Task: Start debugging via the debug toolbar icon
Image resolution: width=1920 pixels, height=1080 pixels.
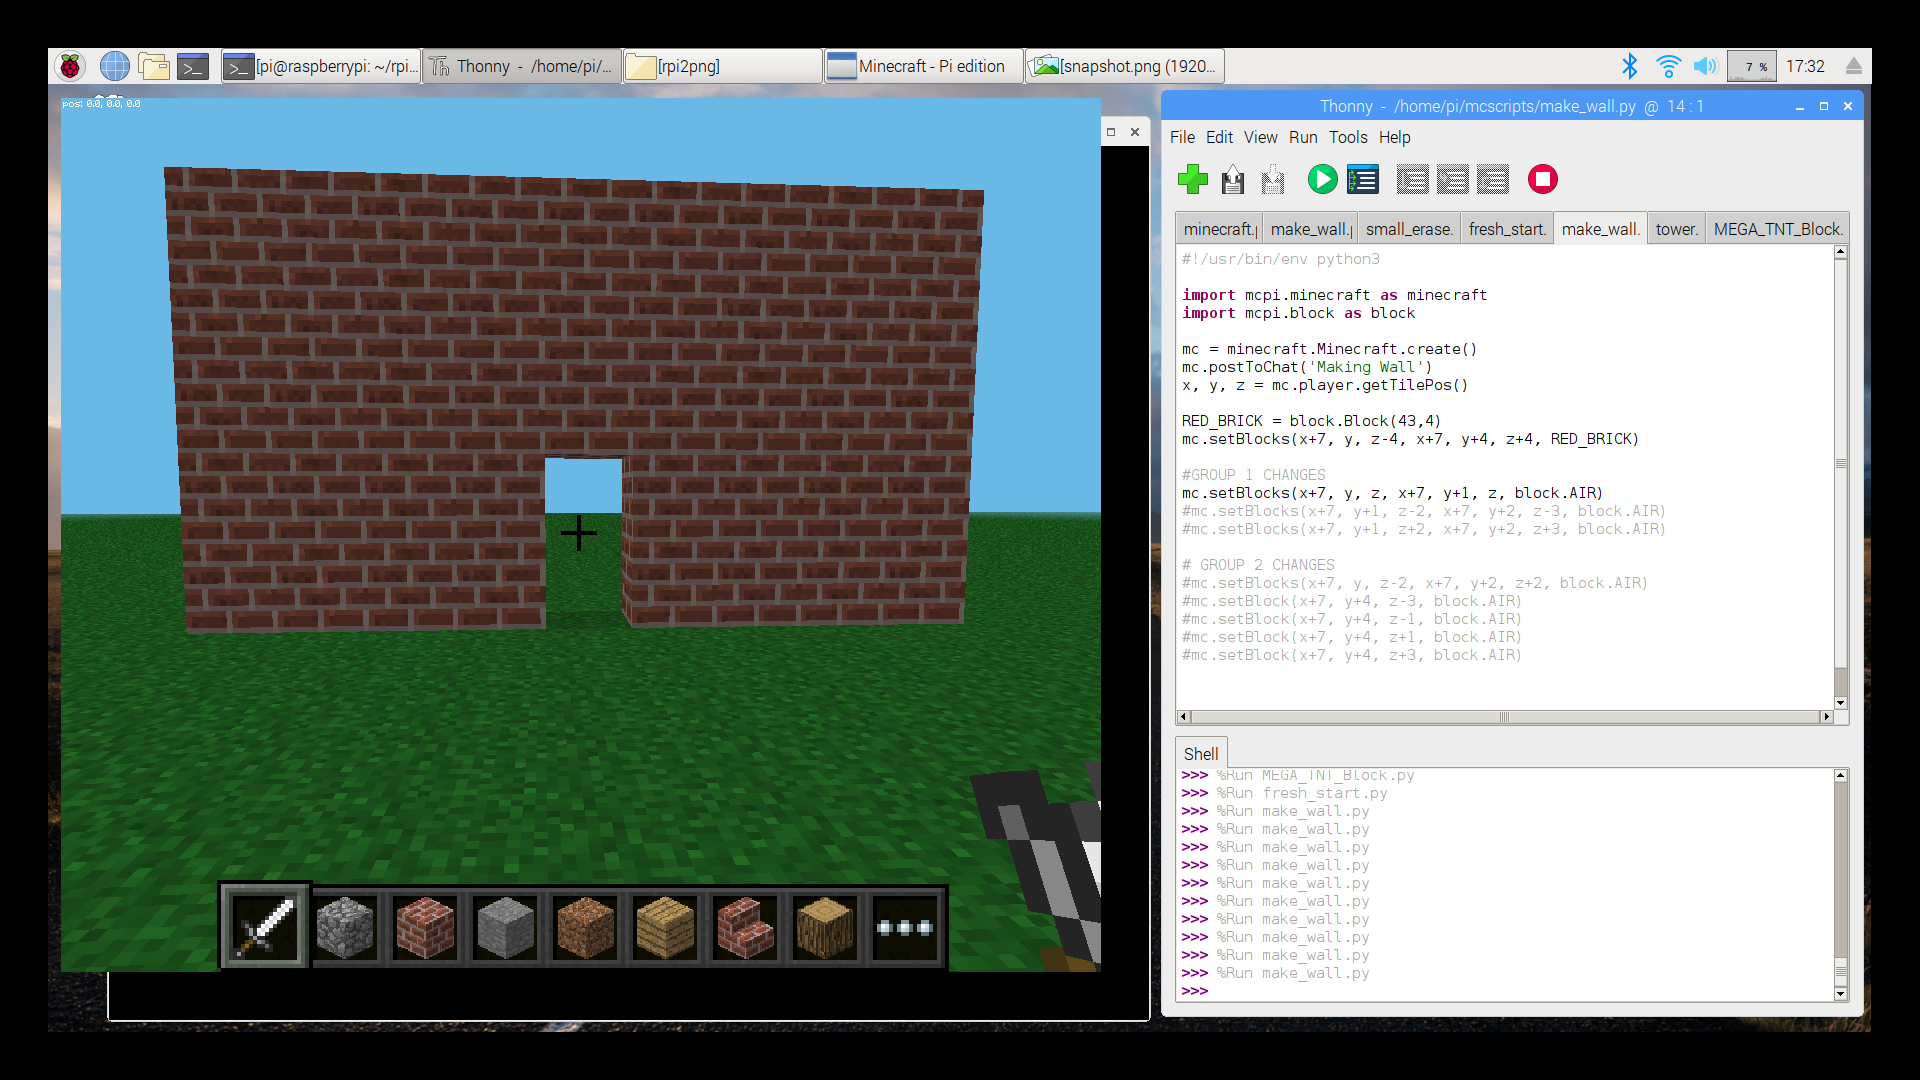Action: tap(1362, 180)
